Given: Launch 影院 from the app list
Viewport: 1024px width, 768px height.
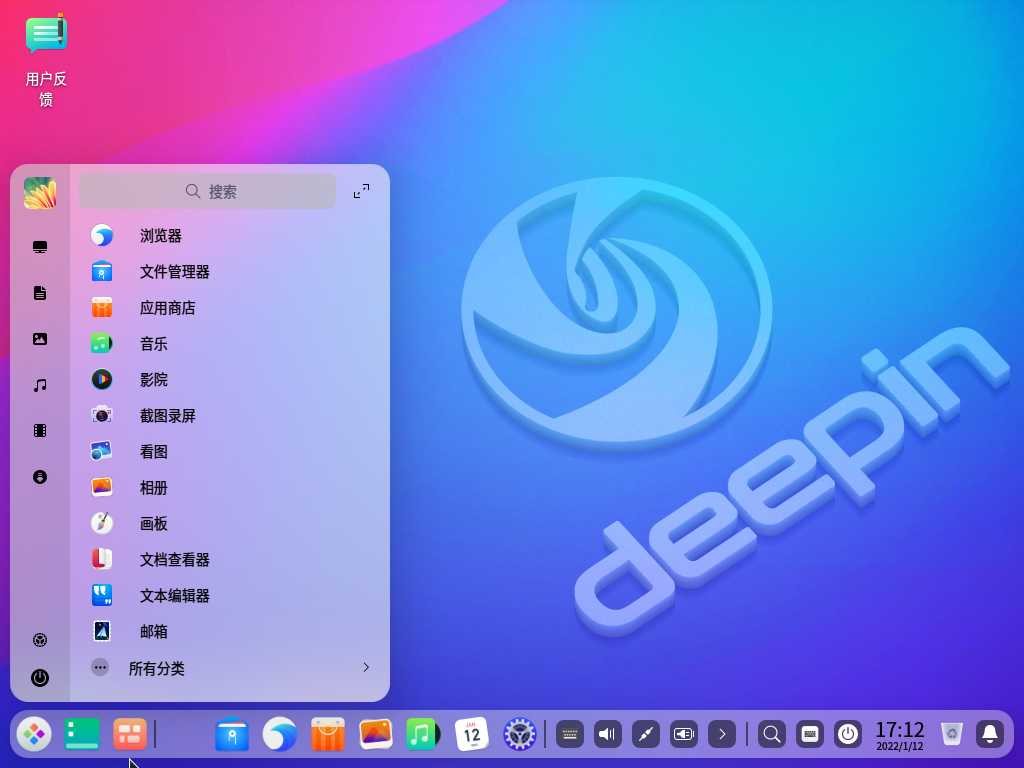Looking at the screenshot, I should [230, 379].
